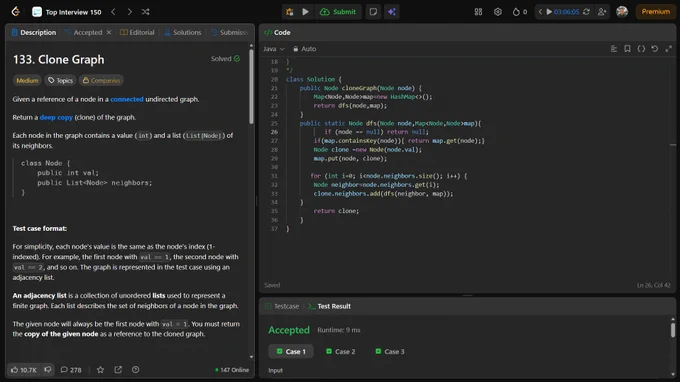Click the Code panel header
Image resolution: width=680 pixels, height=382 pixels.
tap(277, 33)
